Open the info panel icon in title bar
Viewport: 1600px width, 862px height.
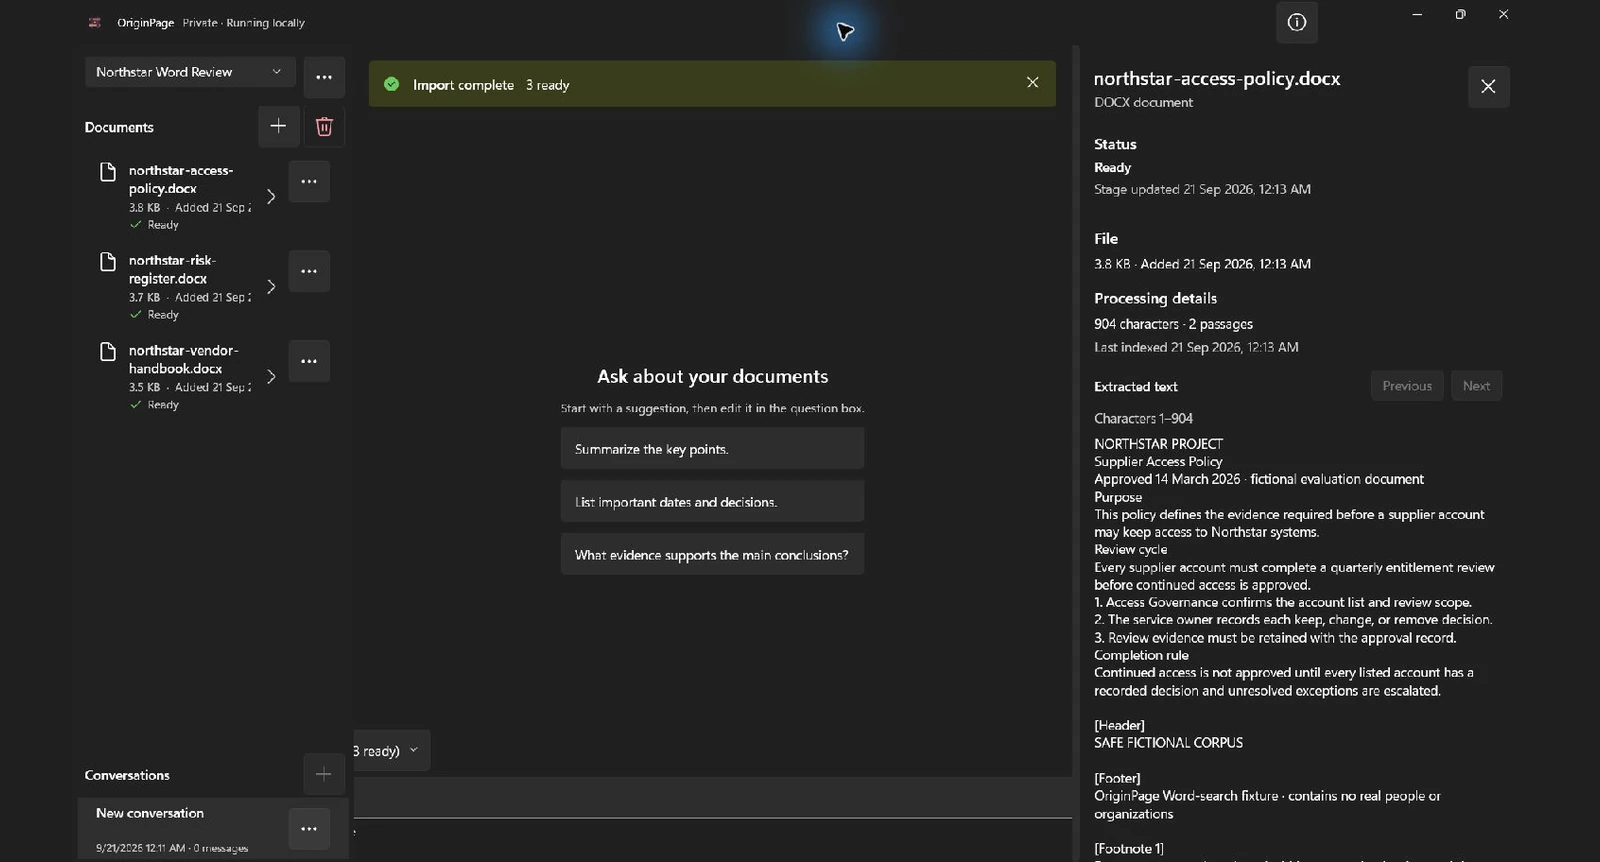(1296, 22)
